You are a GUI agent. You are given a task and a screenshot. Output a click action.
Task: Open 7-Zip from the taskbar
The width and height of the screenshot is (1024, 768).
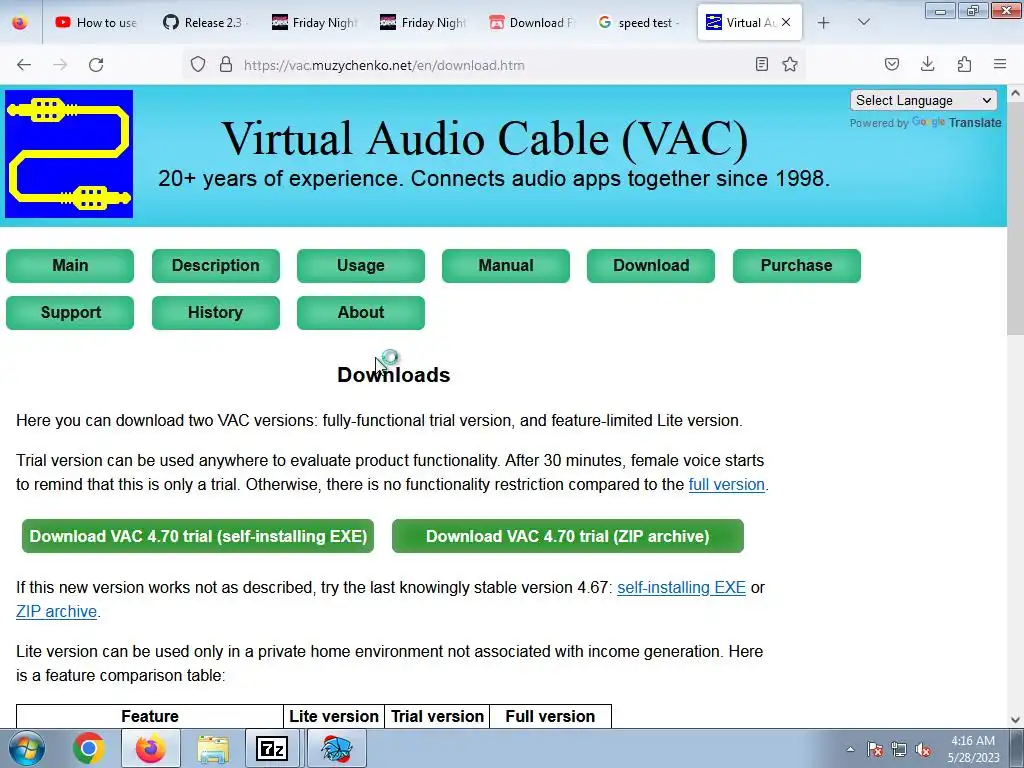coord(272,748)
